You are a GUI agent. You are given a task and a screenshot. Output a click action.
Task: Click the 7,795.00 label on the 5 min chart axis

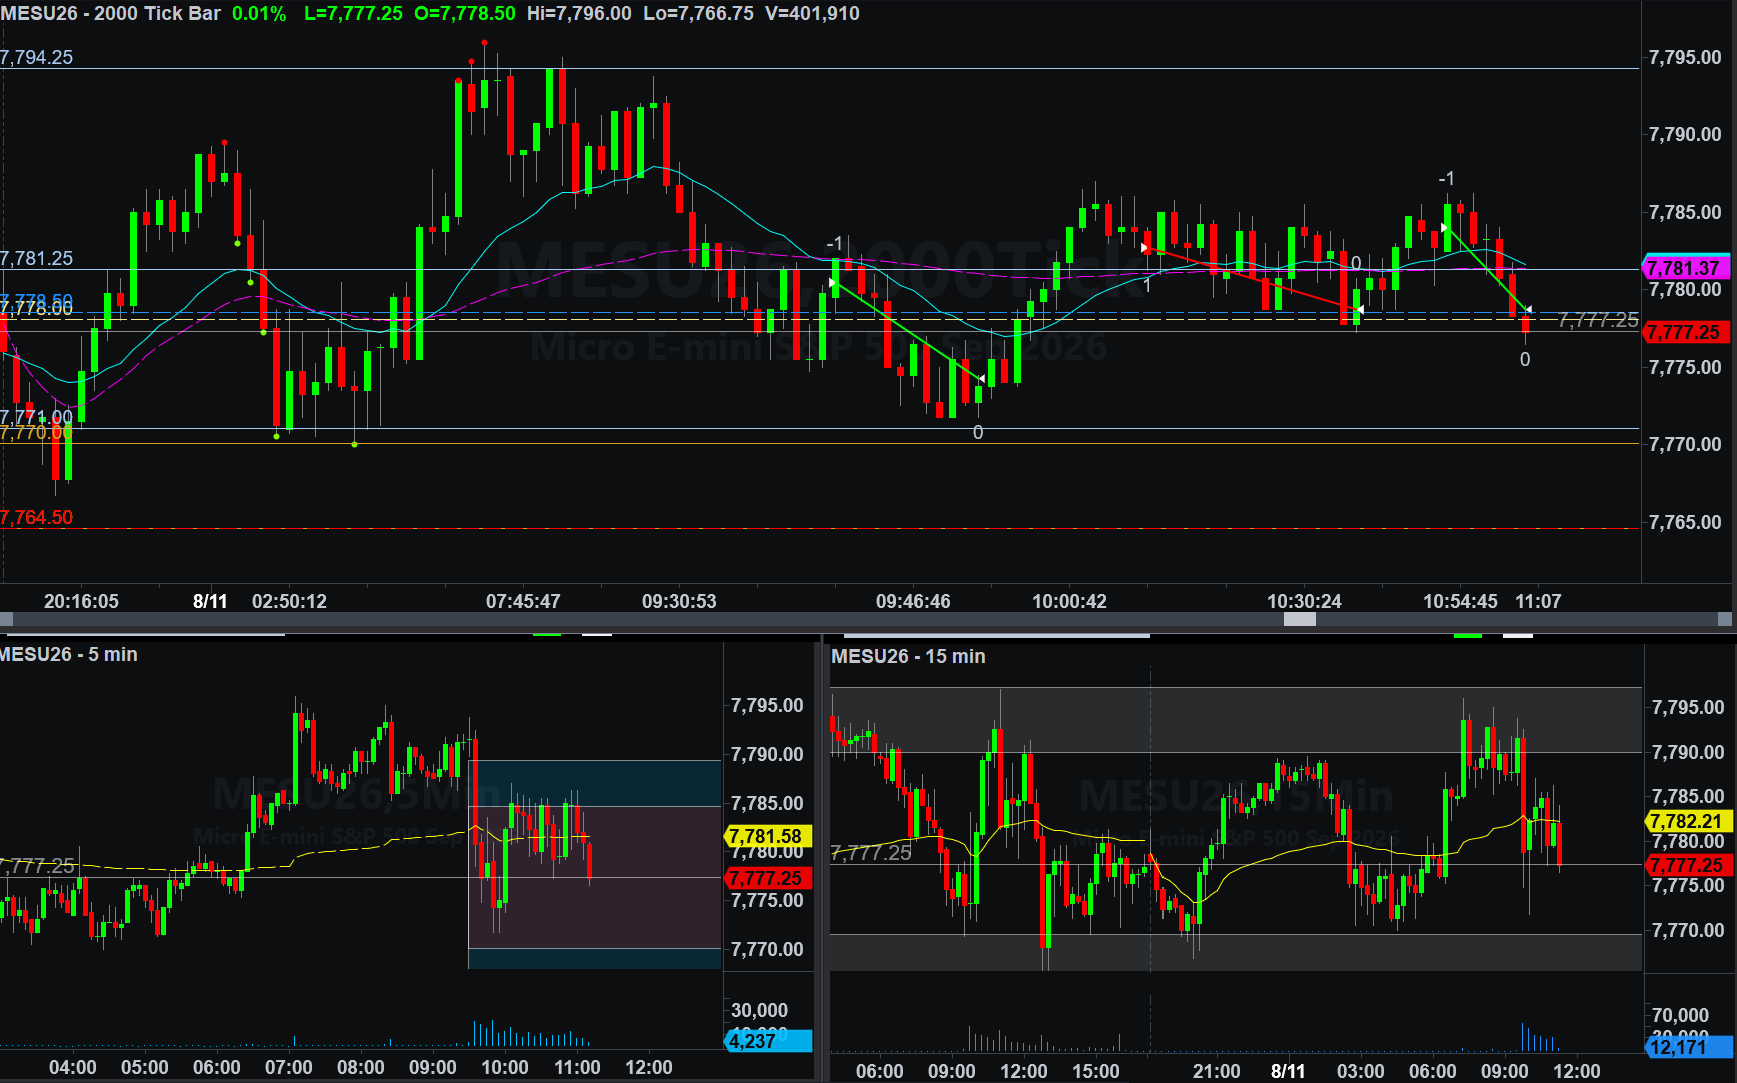pyautogui.click(x=767, y=705)
